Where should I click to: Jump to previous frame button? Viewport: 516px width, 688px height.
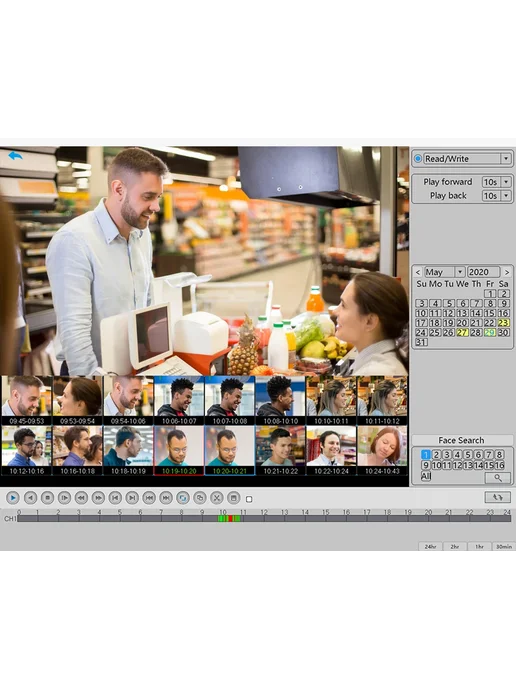[115, 498]
